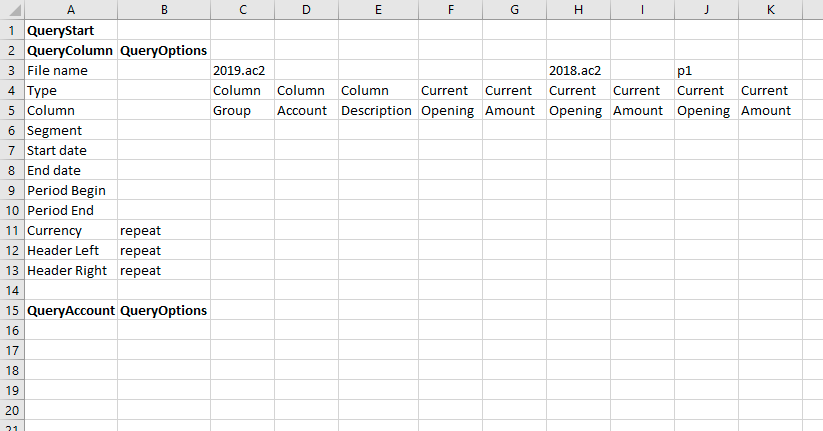This screenshot has width=823, height=431.
Task: Click the QueryStart cell
Action: tap(70, 31)
